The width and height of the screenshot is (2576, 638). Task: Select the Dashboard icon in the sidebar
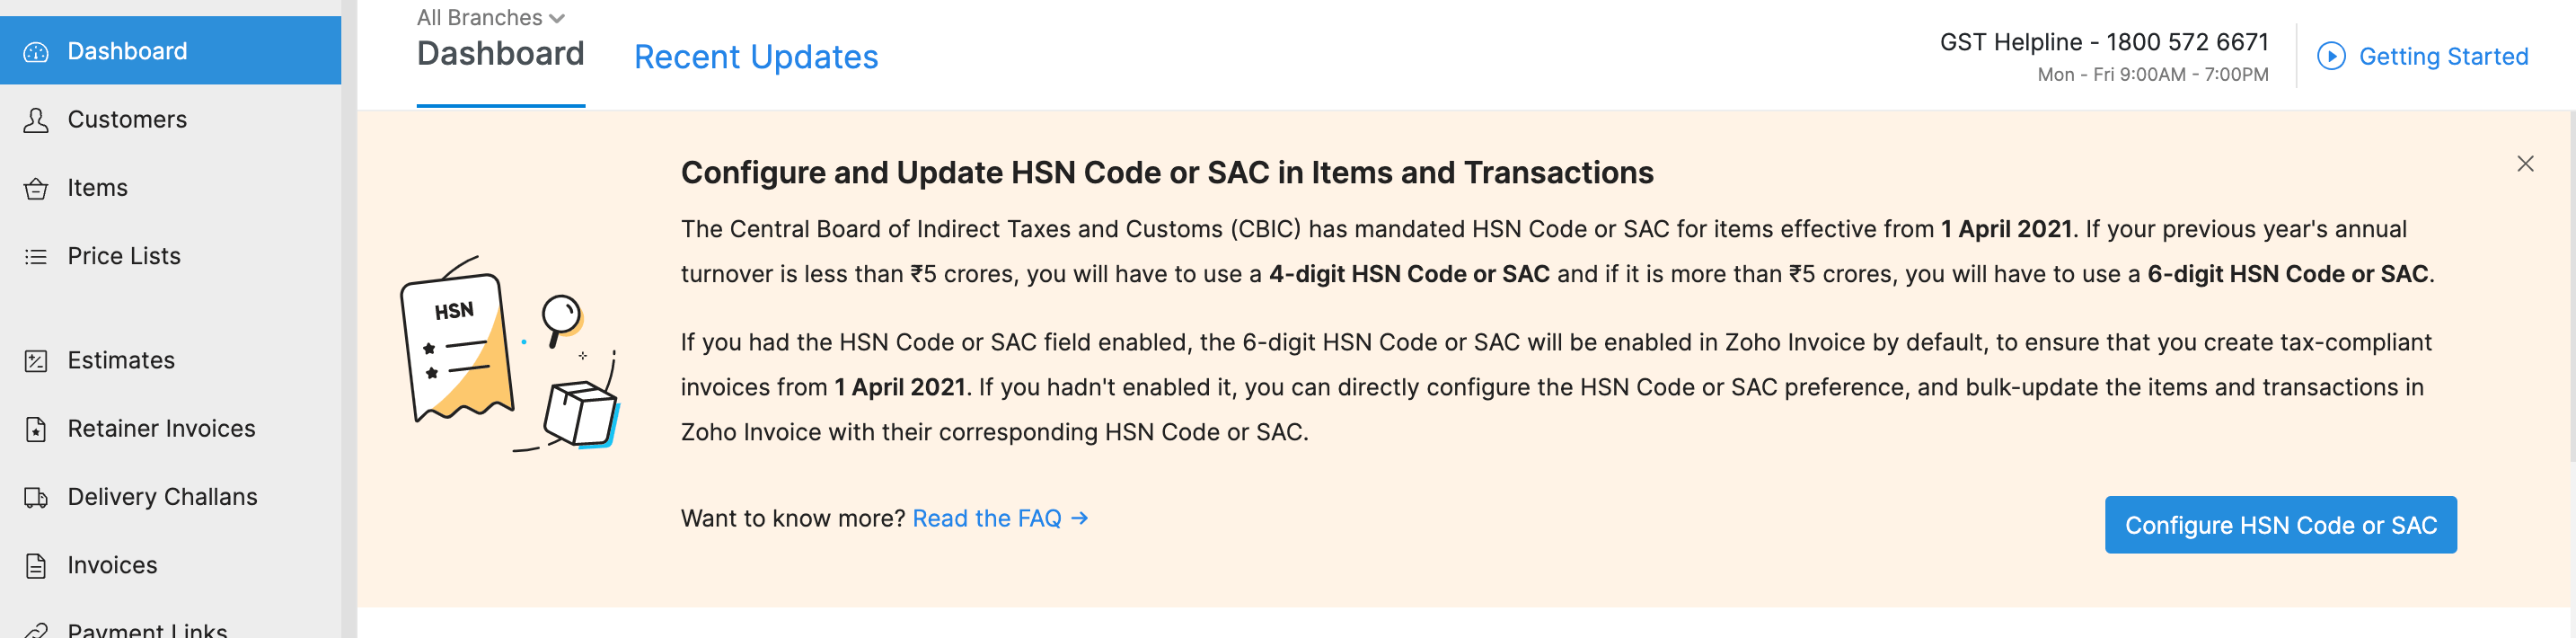[35, 50]
